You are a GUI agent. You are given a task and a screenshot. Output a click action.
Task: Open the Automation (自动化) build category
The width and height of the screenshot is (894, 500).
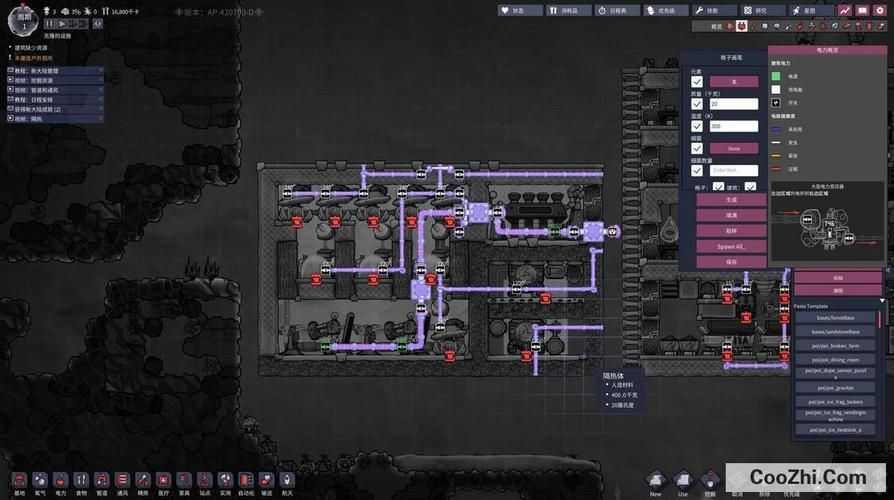[x=246, y=481]
